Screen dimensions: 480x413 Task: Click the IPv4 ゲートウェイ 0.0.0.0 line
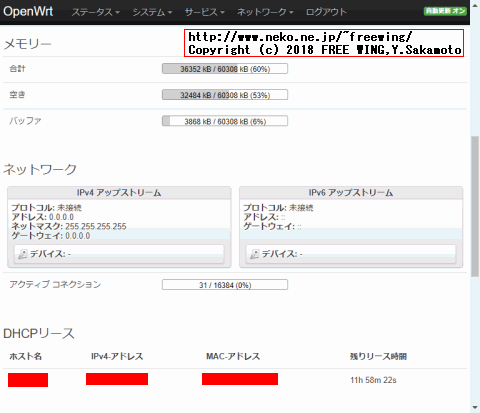click(x=51, y=236)
